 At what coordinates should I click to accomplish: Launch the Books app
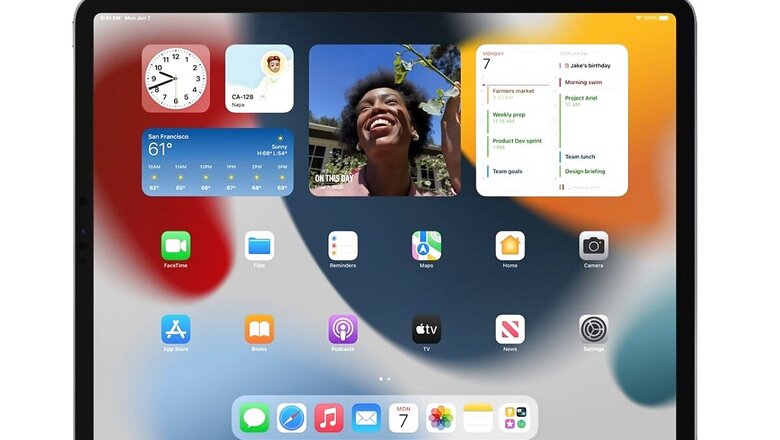(x=259, y=329)
